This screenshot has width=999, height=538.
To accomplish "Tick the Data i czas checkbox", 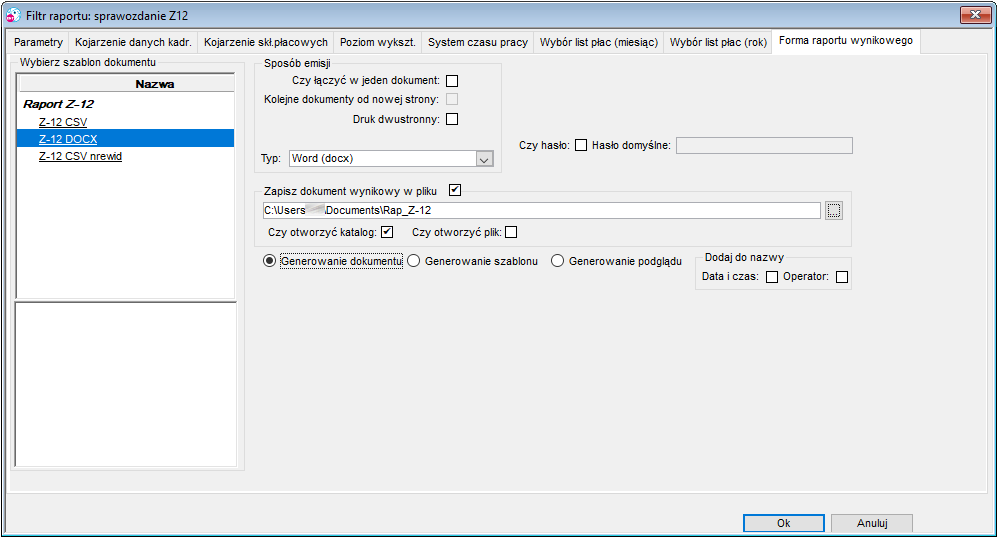I will pos(772,277).
